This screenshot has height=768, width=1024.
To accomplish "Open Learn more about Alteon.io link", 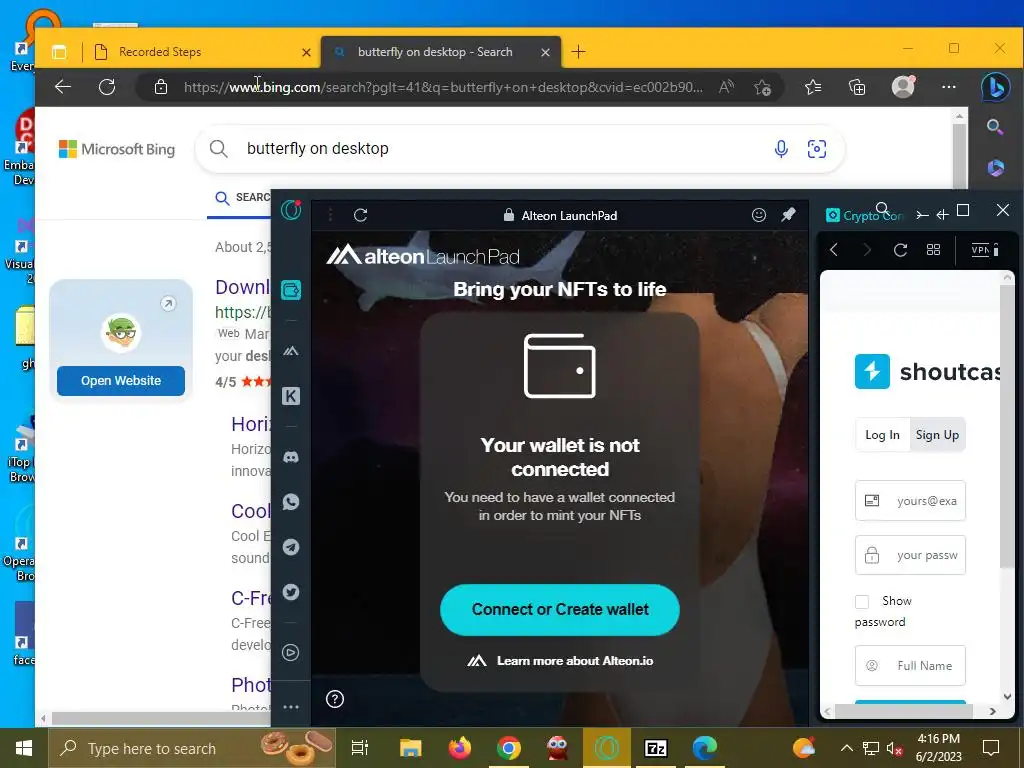I will pos(560,661).
